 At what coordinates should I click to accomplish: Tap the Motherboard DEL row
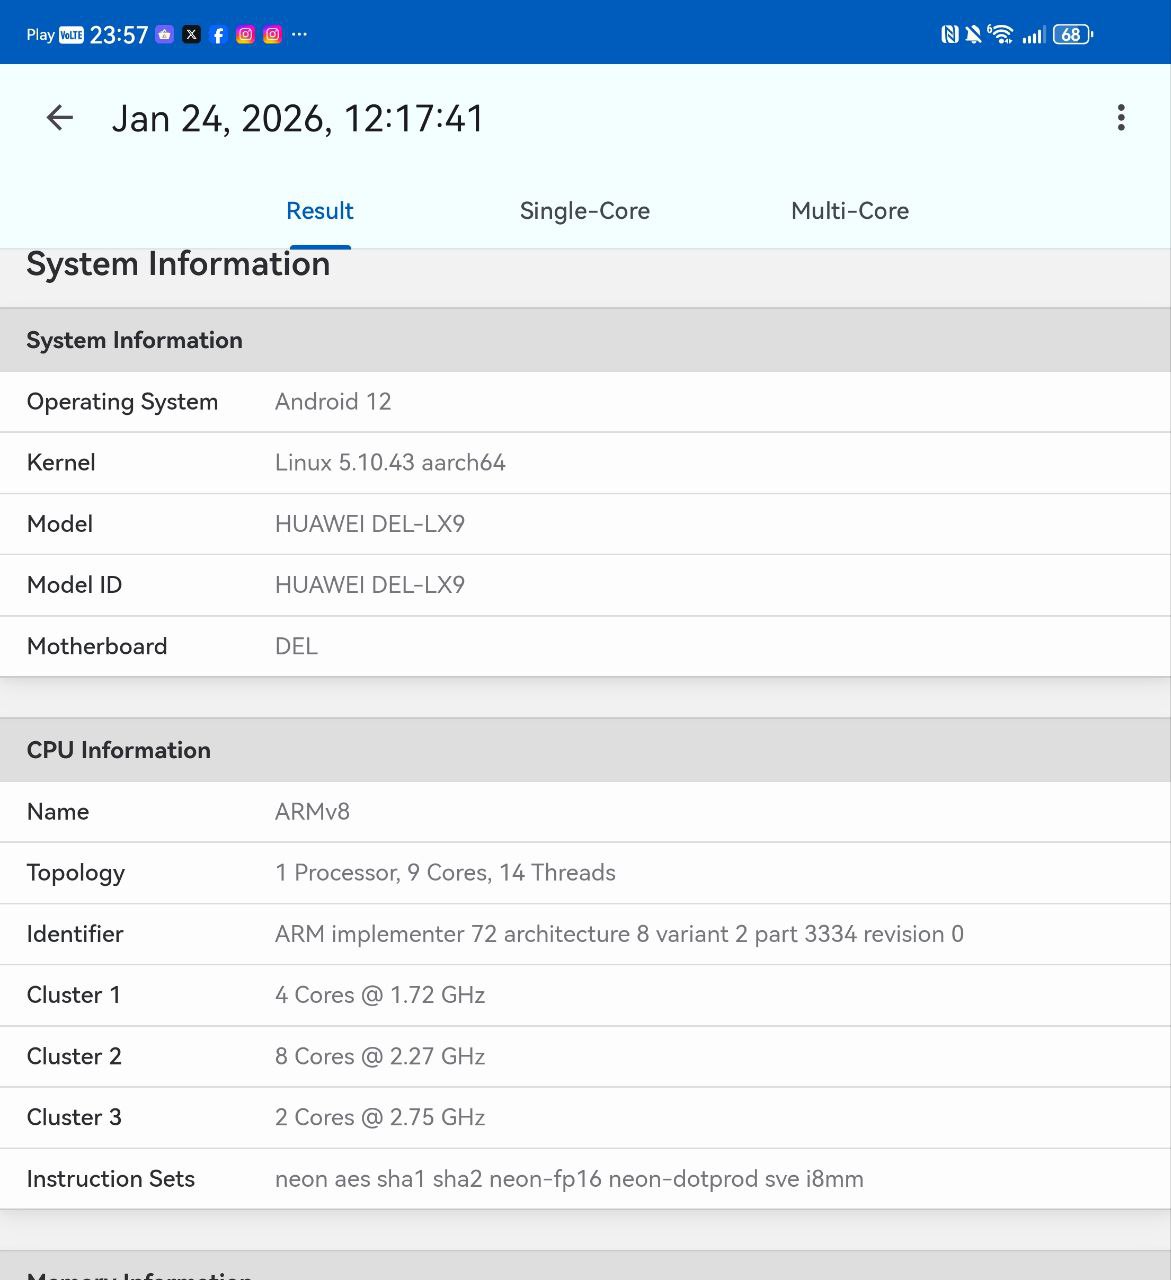[x=585, y=646]
